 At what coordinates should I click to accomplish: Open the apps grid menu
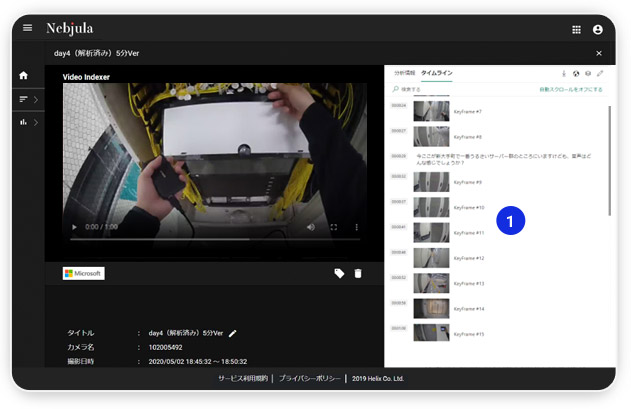576,29
